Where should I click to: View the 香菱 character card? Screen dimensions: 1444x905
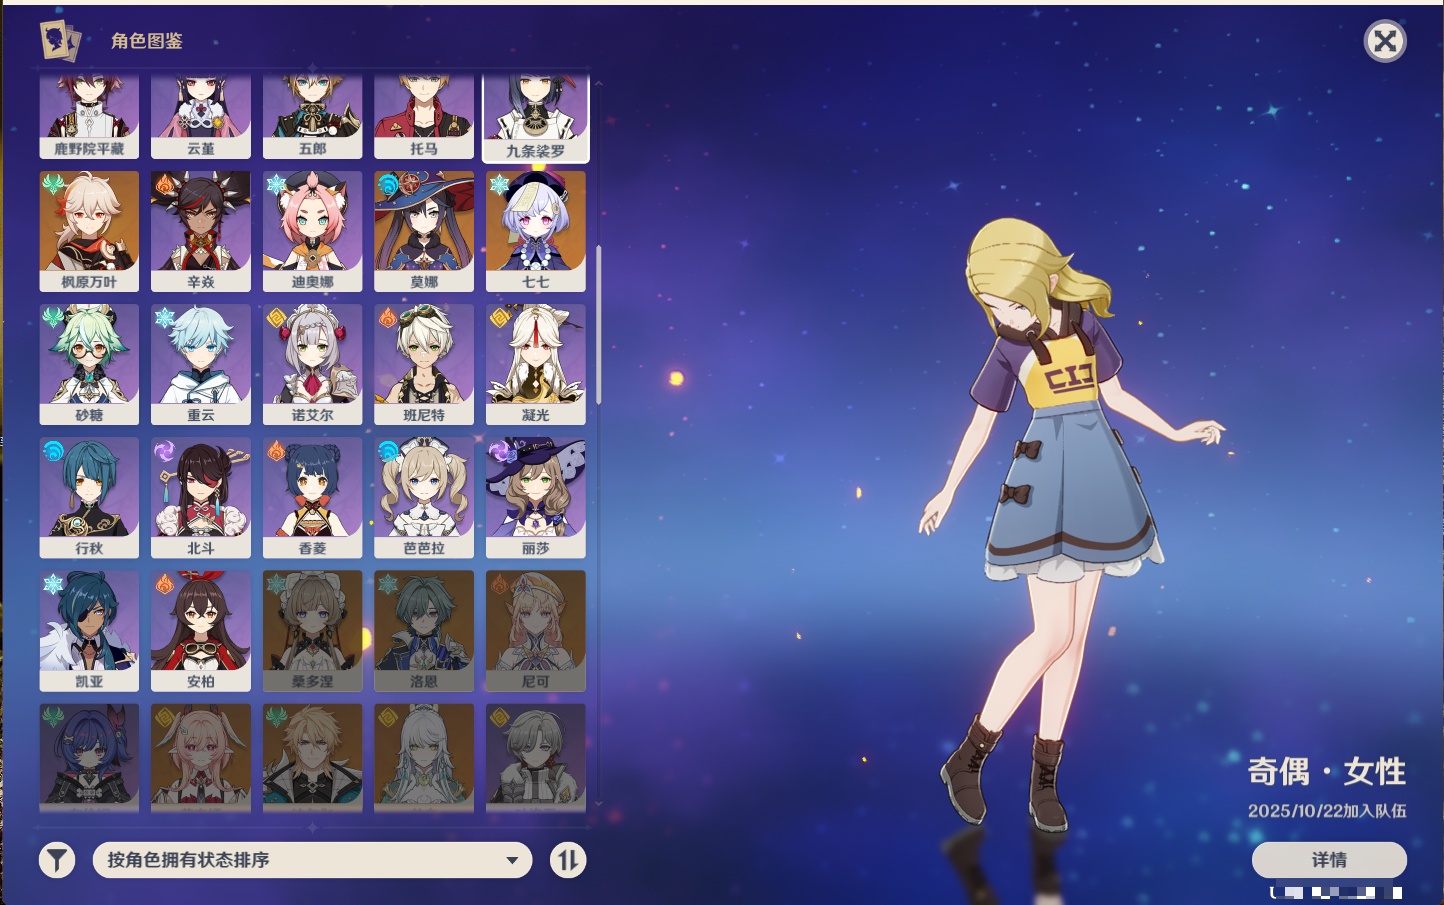[313, 498]
